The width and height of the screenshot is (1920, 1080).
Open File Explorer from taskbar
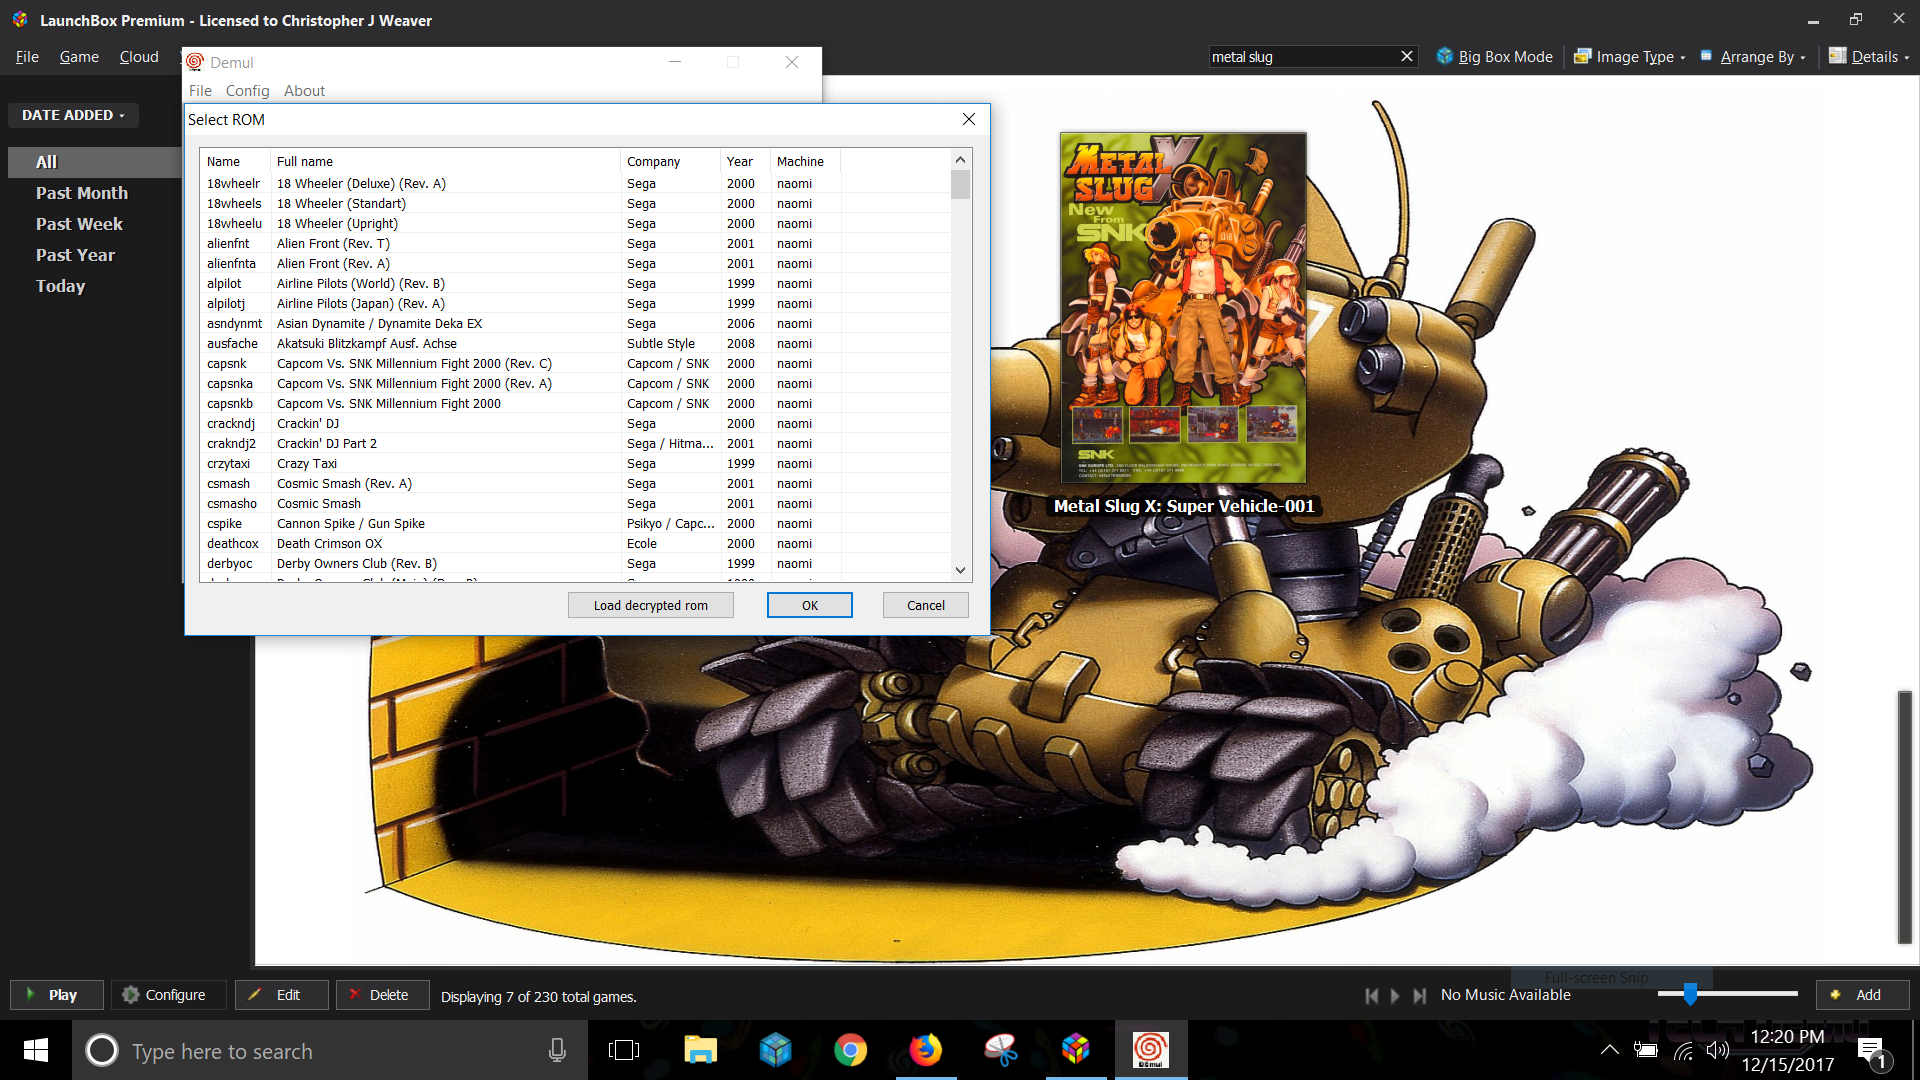coord(700,1050)
